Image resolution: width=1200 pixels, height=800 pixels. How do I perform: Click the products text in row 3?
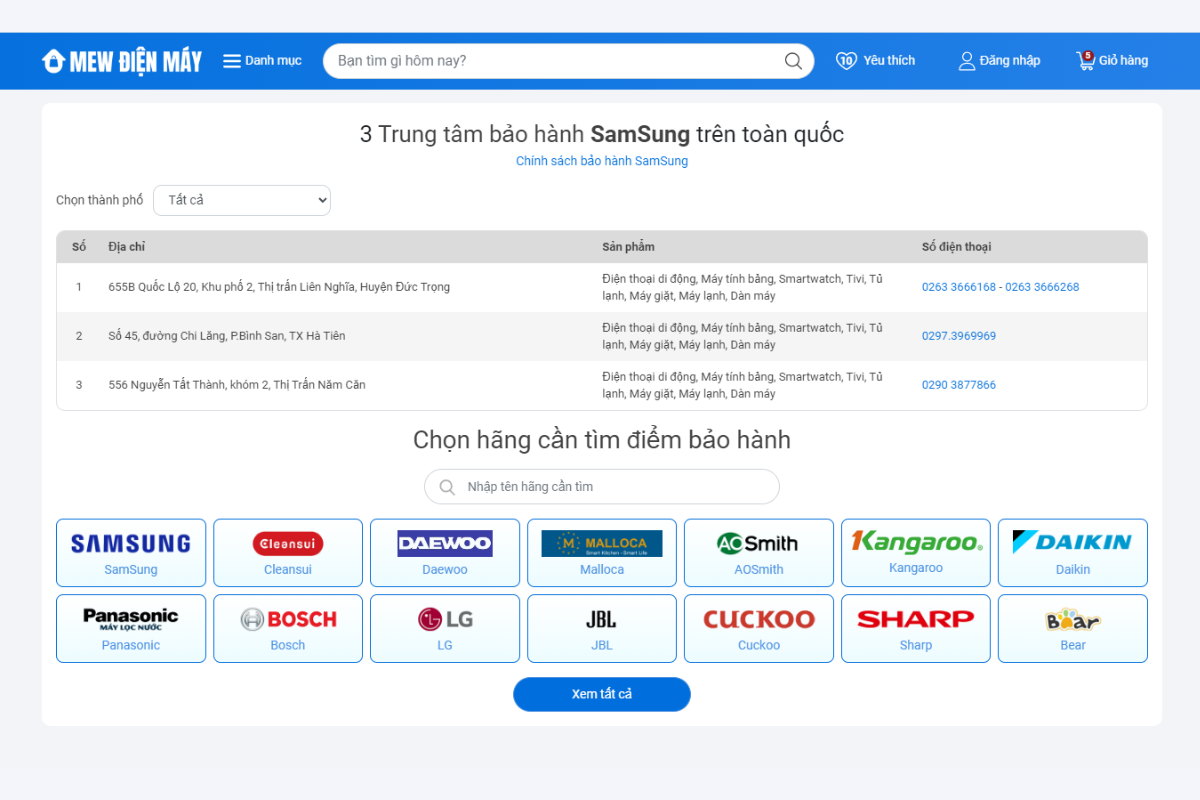[x=743, y=385]
